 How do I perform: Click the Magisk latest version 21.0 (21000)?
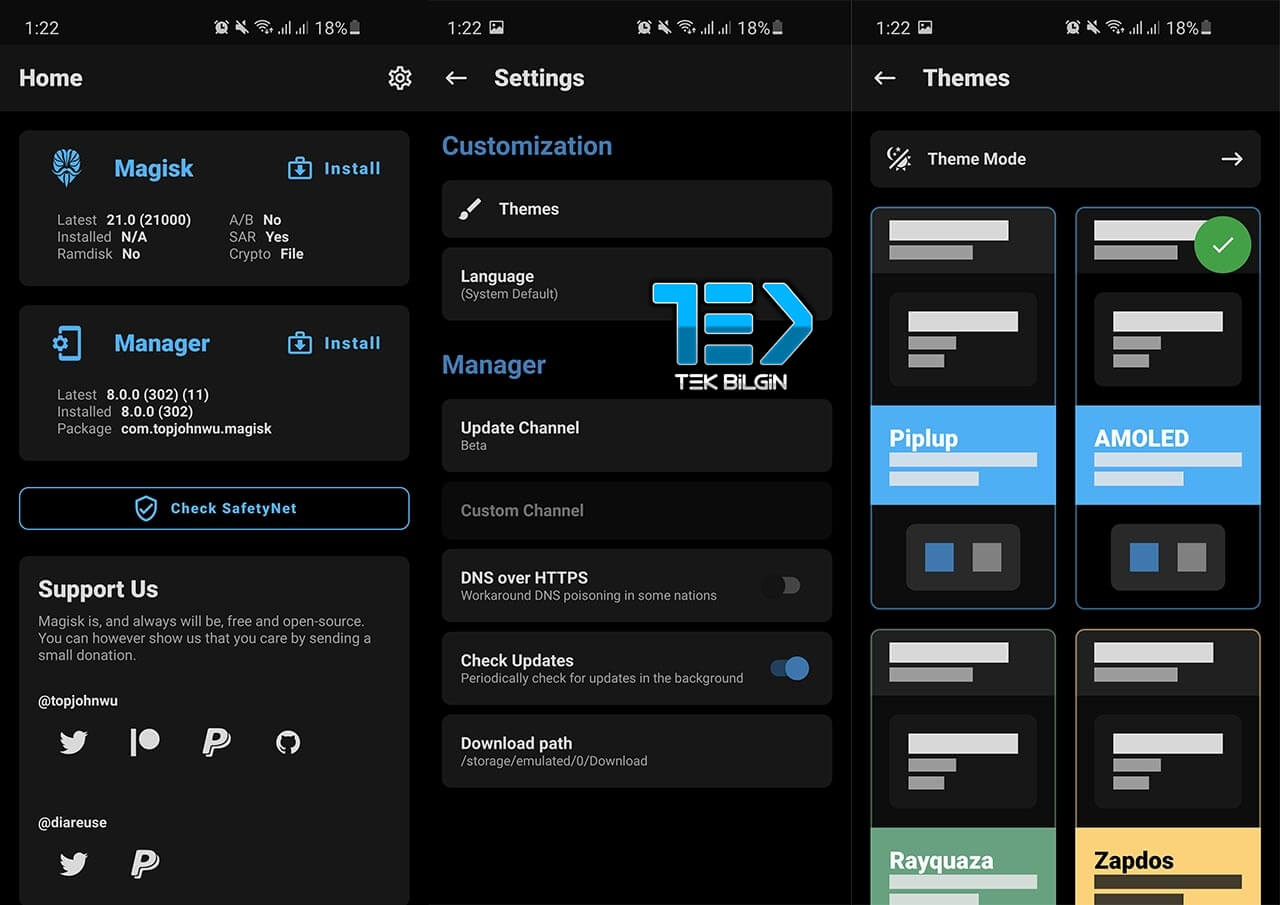tap(149, 220)
